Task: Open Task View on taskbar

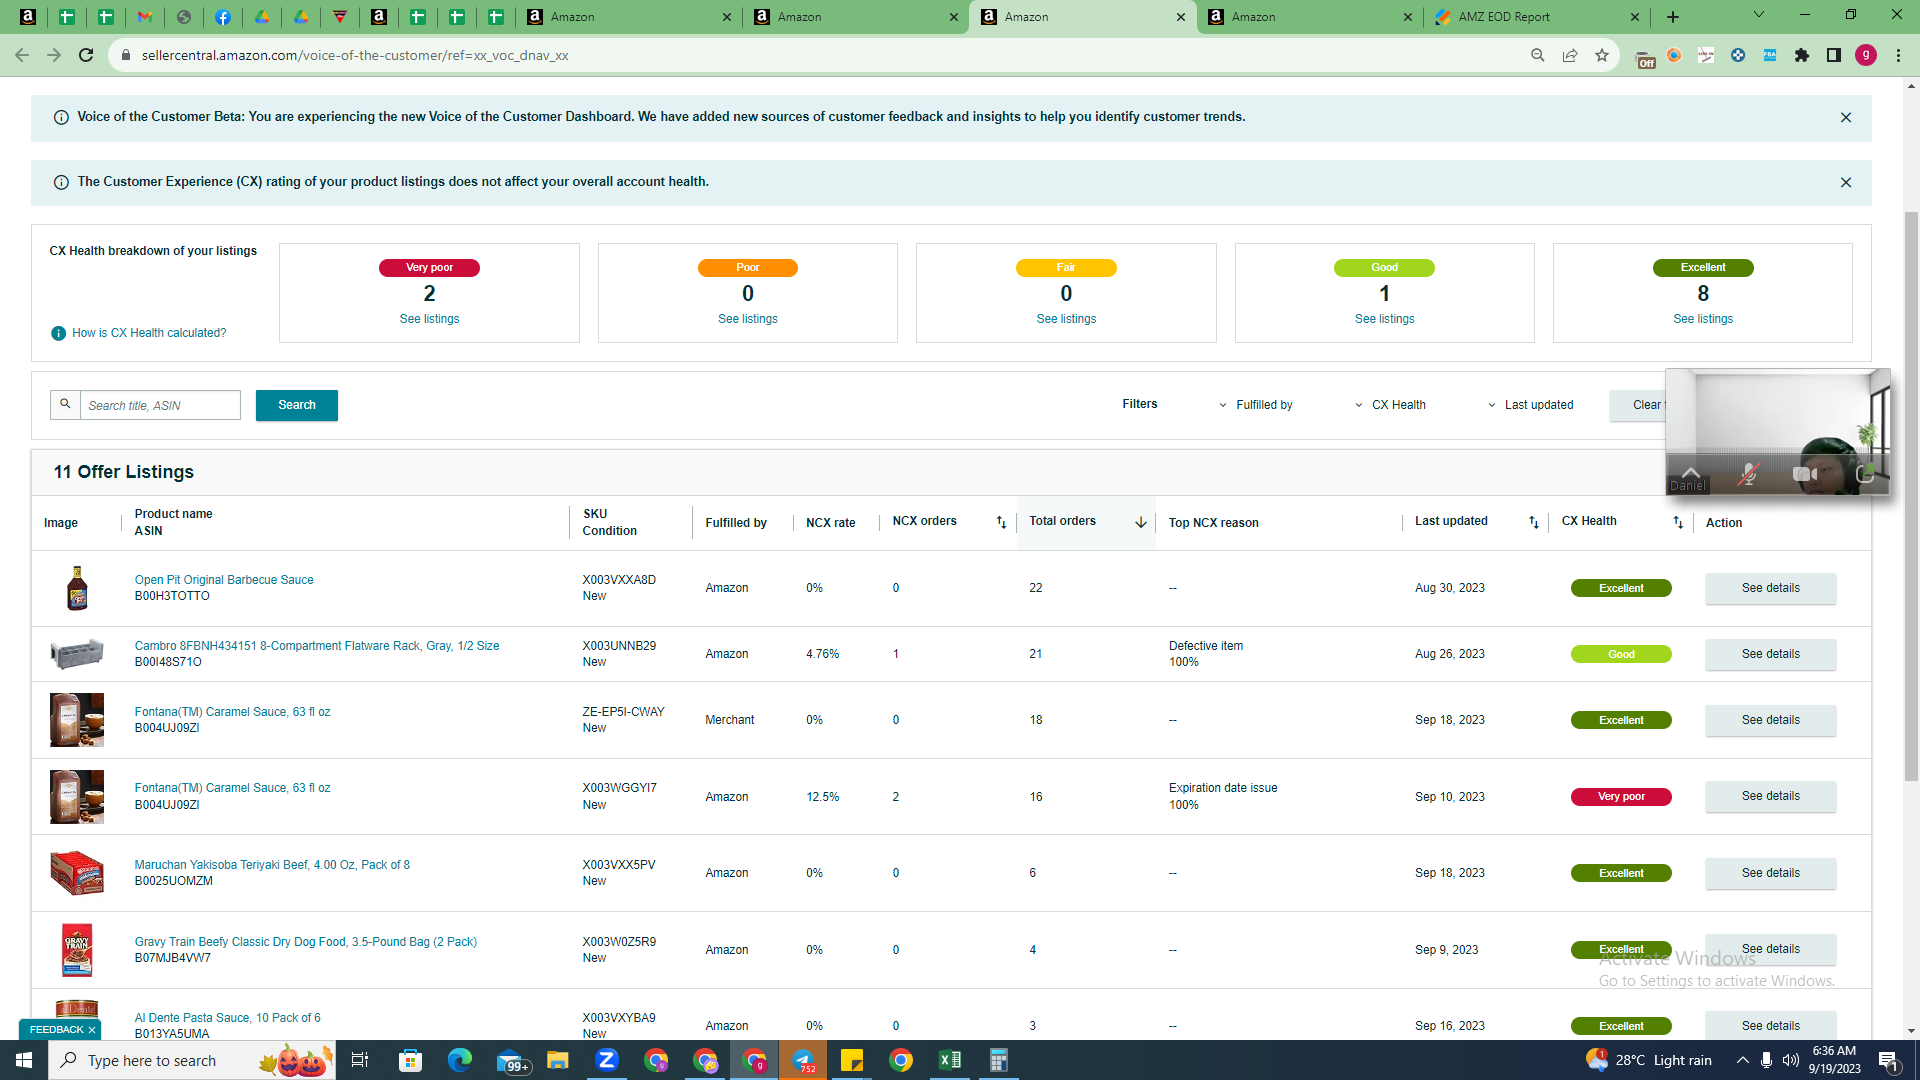Action: click(x=360, y=1060)
